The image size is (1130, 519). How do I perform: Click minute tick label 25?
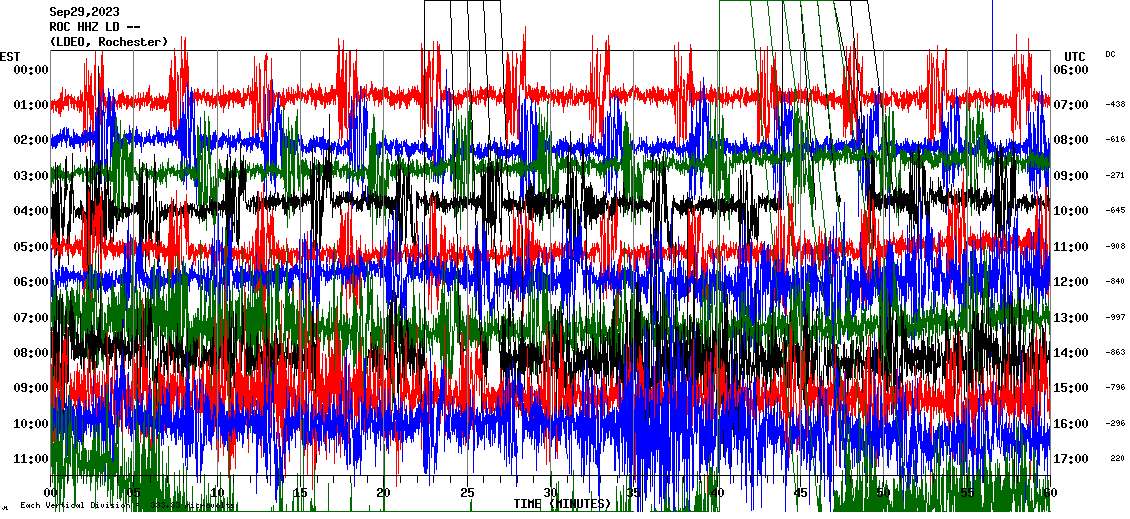[467, 493]
